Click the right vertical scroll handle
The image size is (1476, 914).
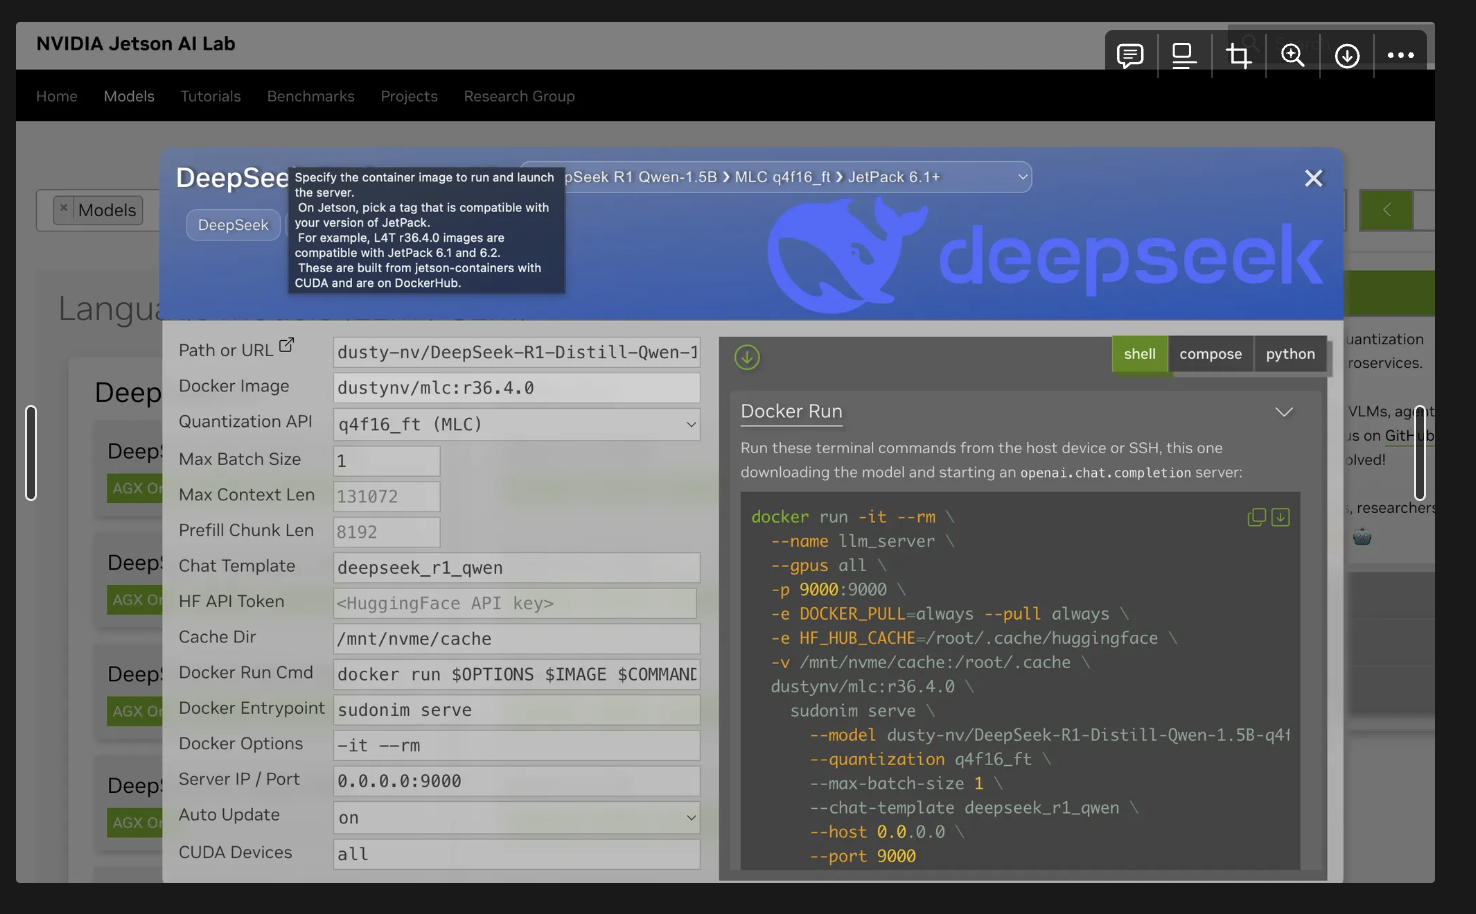[x=1420, y=453]
